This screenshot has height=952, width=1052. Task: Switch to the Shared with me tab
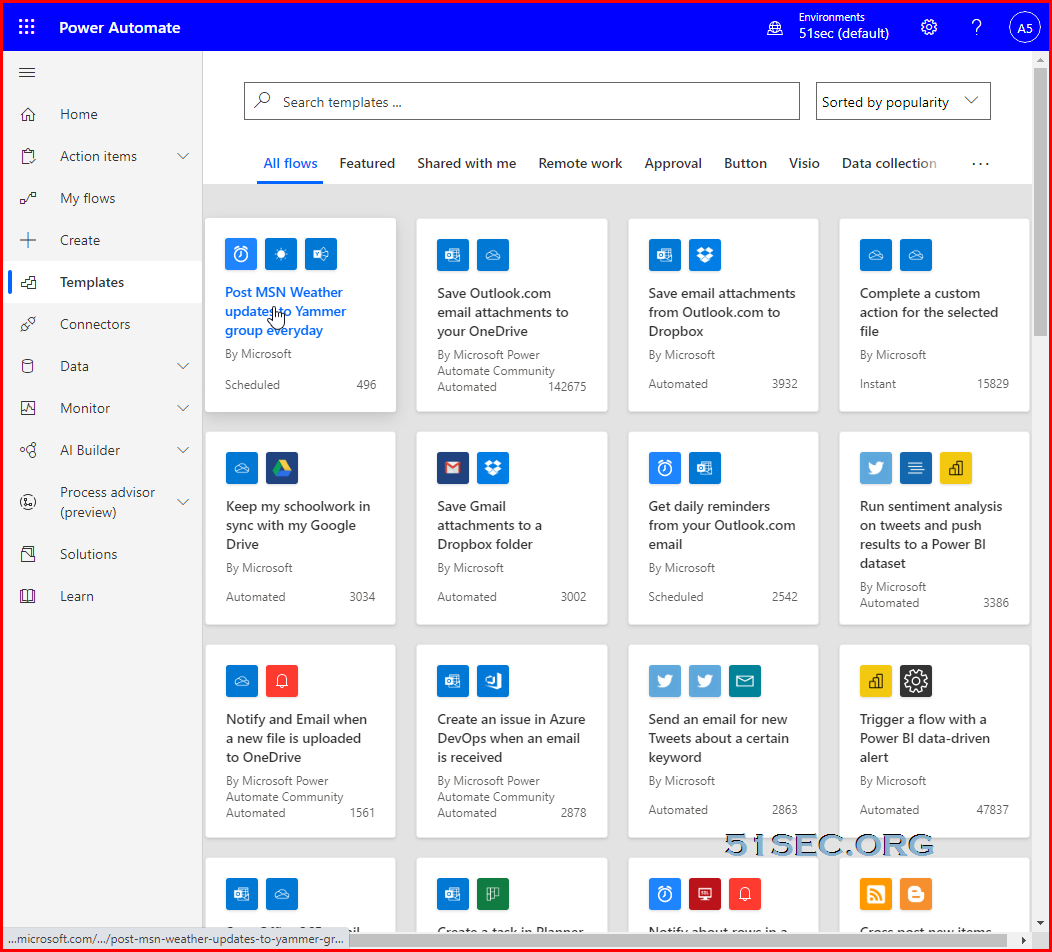click(x=466, y=163)
